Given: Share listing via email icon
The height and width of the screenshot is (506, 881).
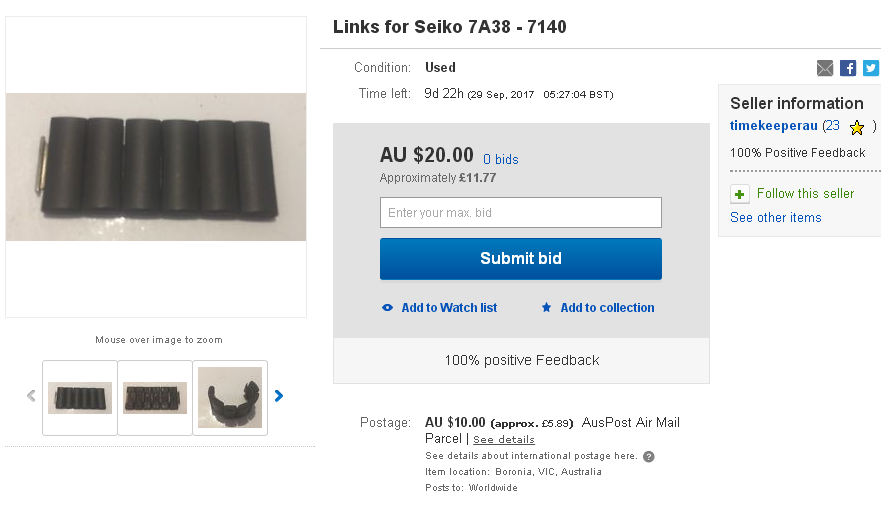Looking at the screenshot, I should [x=825, y=68].
